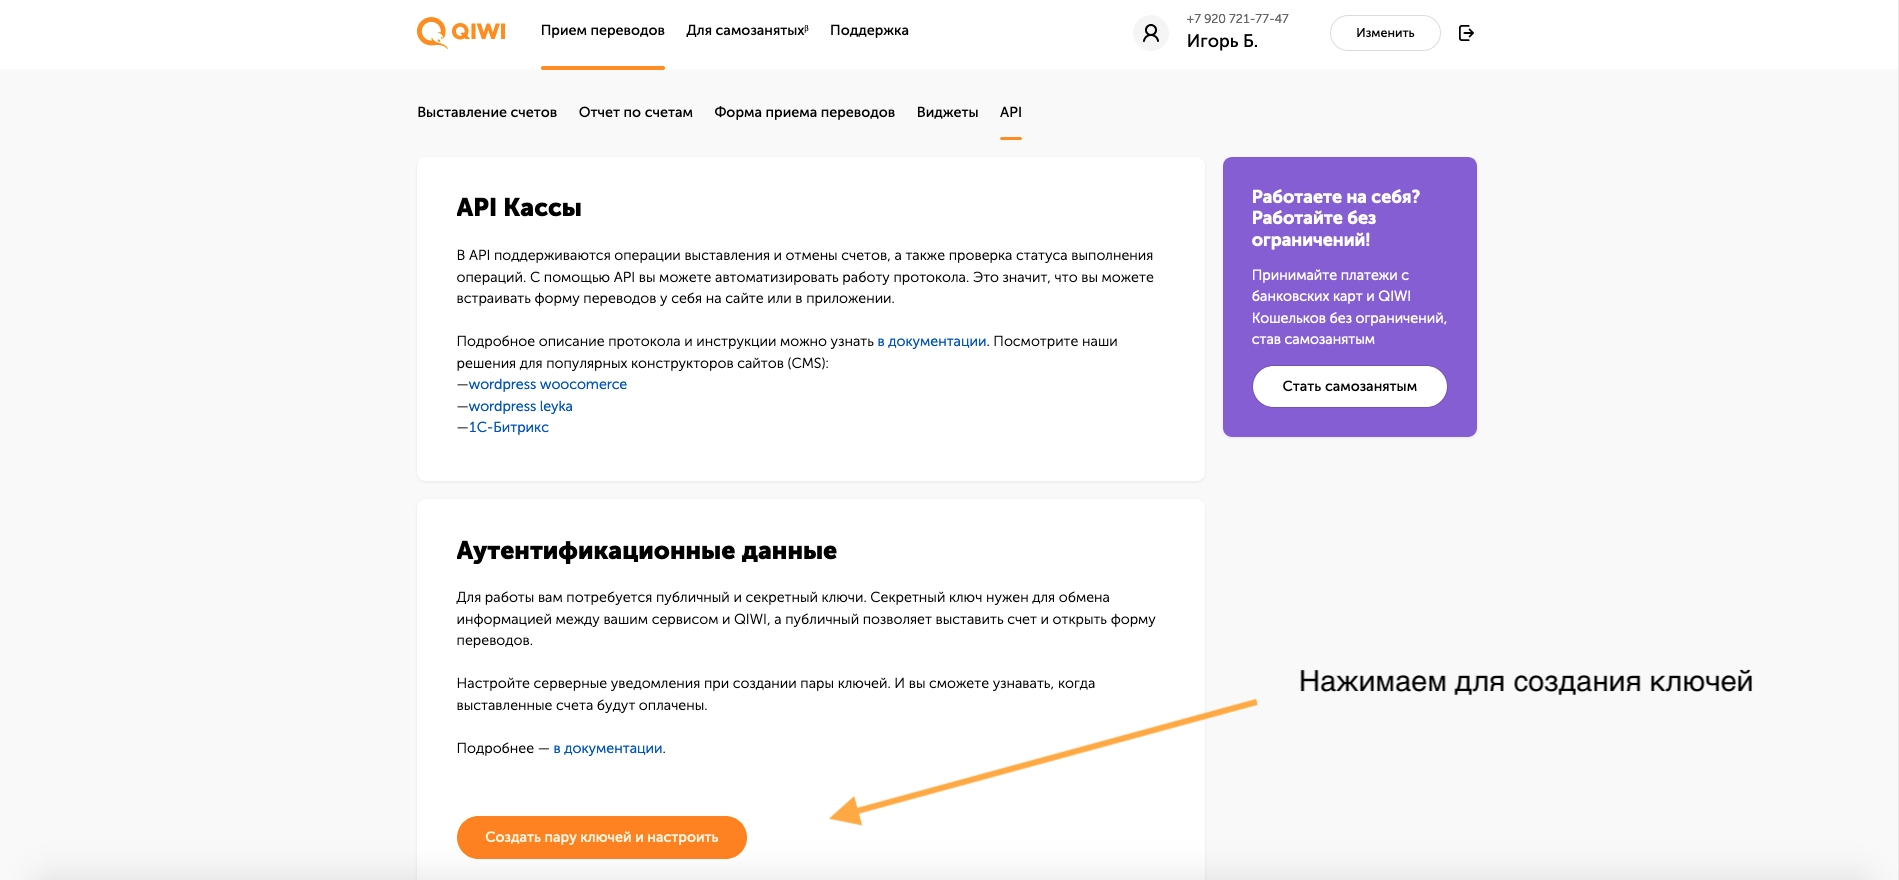Image resolution: width=1899 pixels, height=880 pixels.
Task: Open в документации link after Подробнее
Action: point(608,748)
